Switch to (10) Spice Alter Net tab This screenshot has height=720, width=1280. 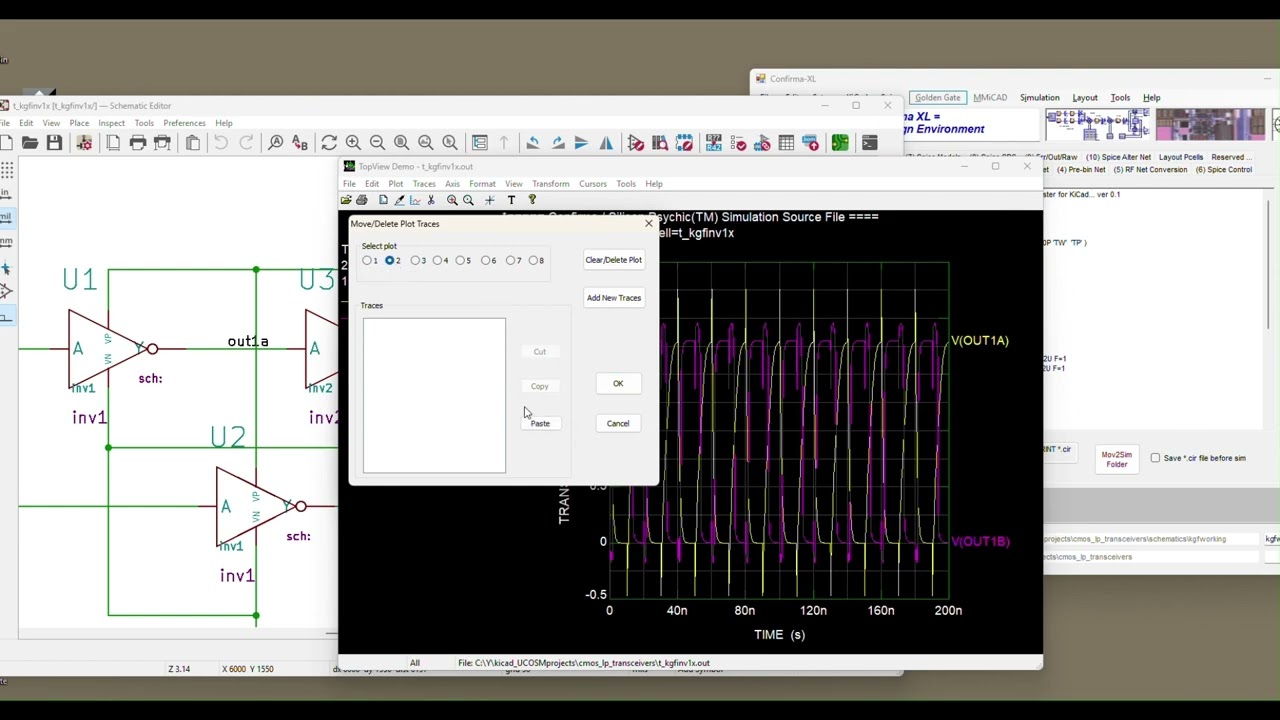pos(1118,157)
